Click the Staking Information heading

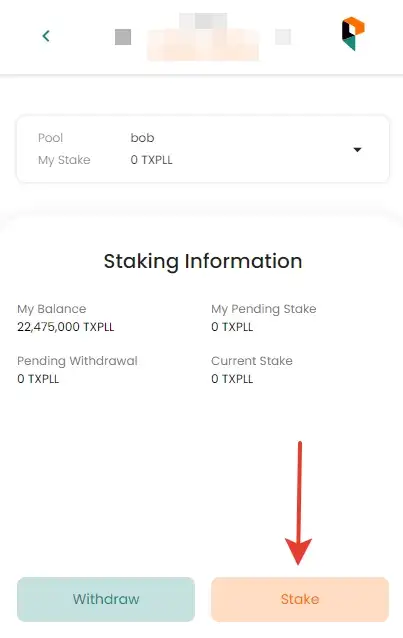pyautogui.click(x=203, y=261)
